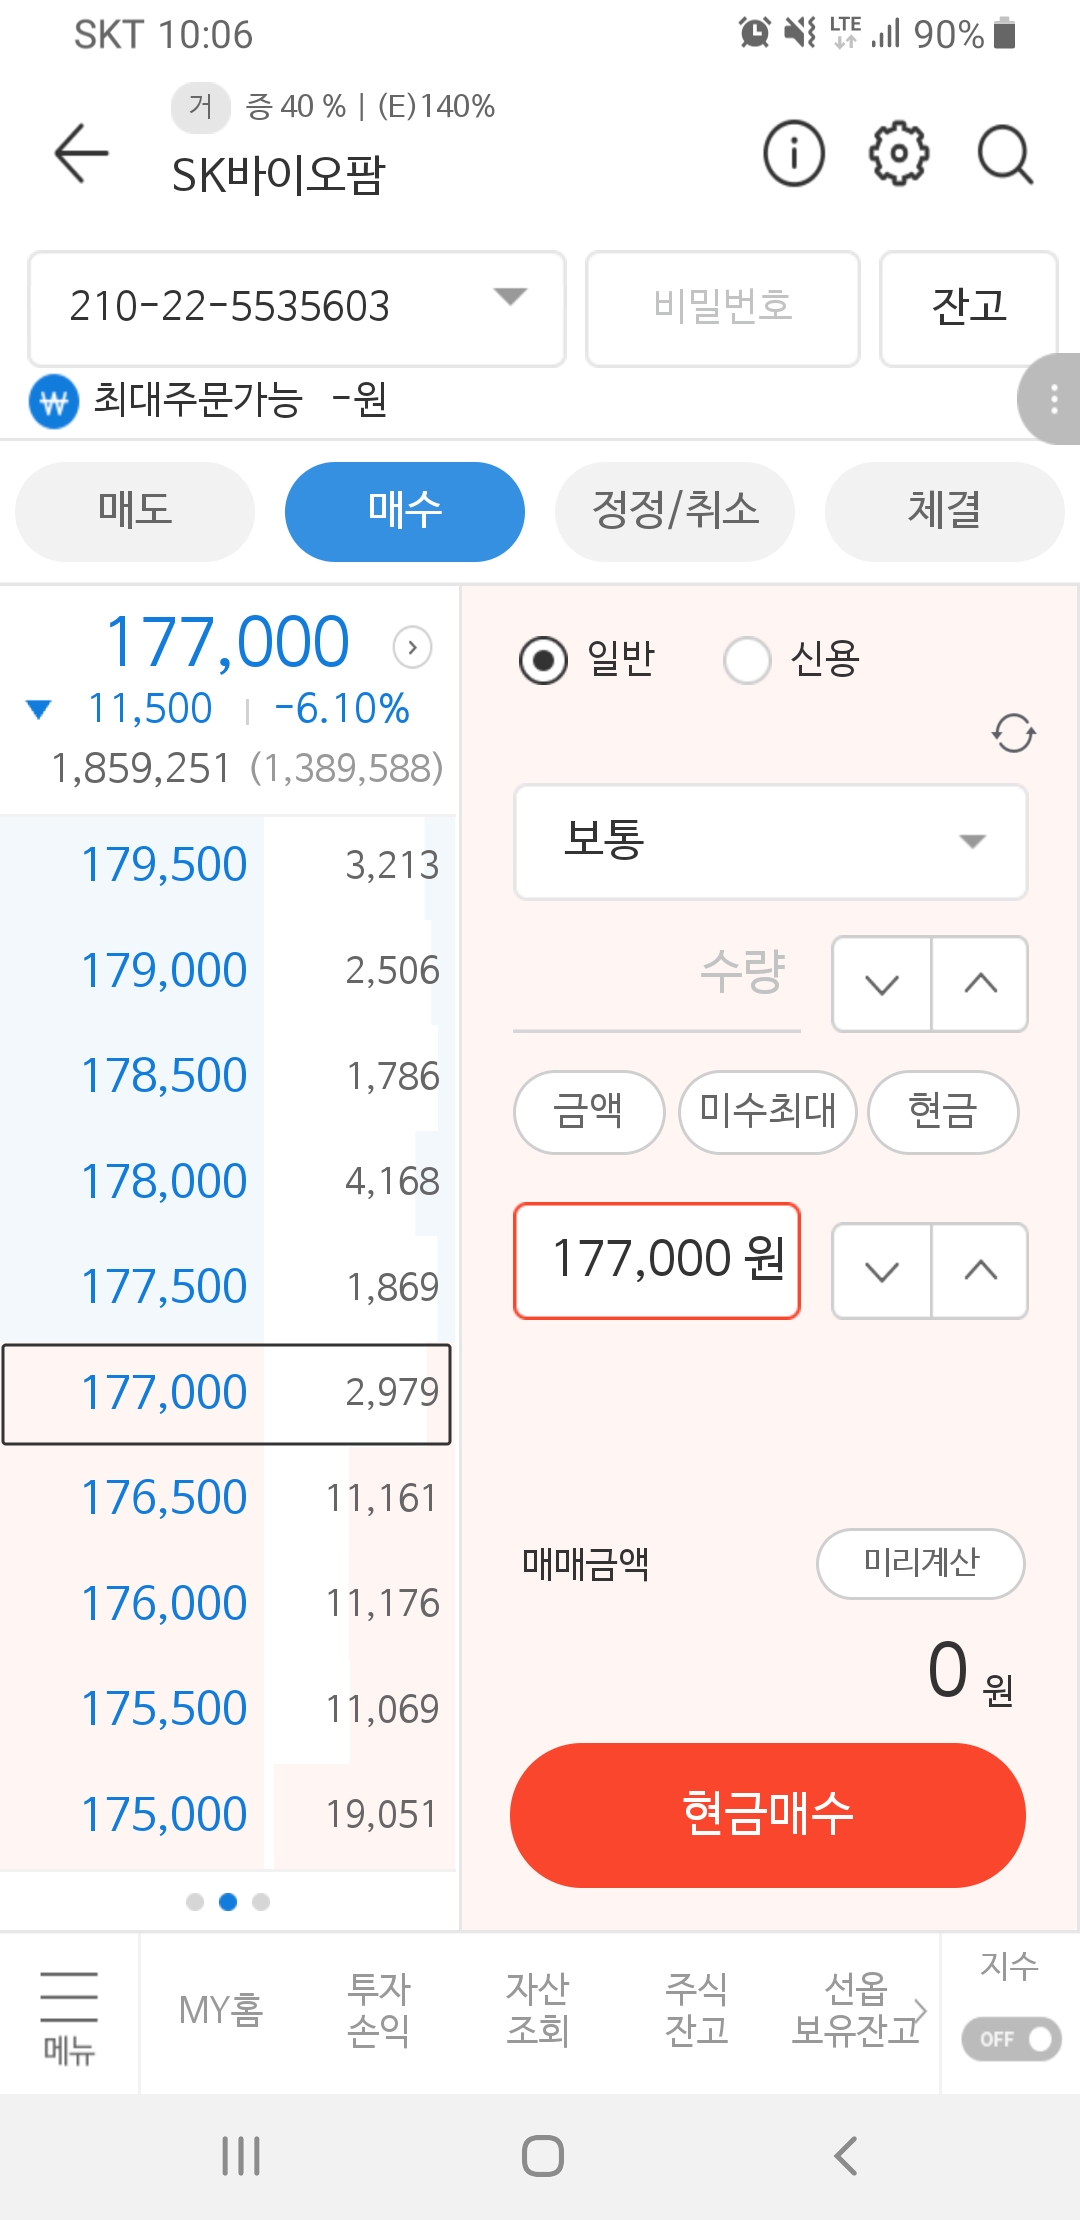The image size is (1080, 2220).
Task: Expand bottom menu with right chevron
Action: click(x=922, y=2011)
